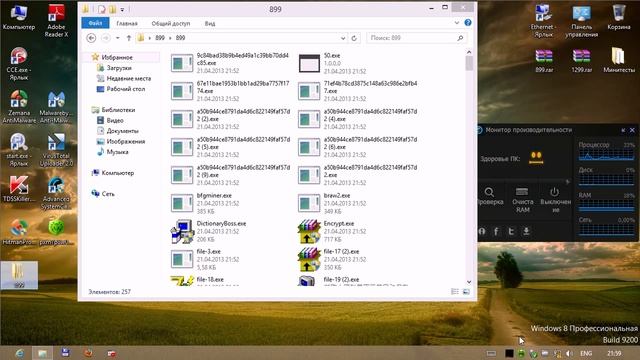The width and height of the screenshot is (640, 360).
Task: Expand the right side of the performance monitor
Action: [567, 182]
